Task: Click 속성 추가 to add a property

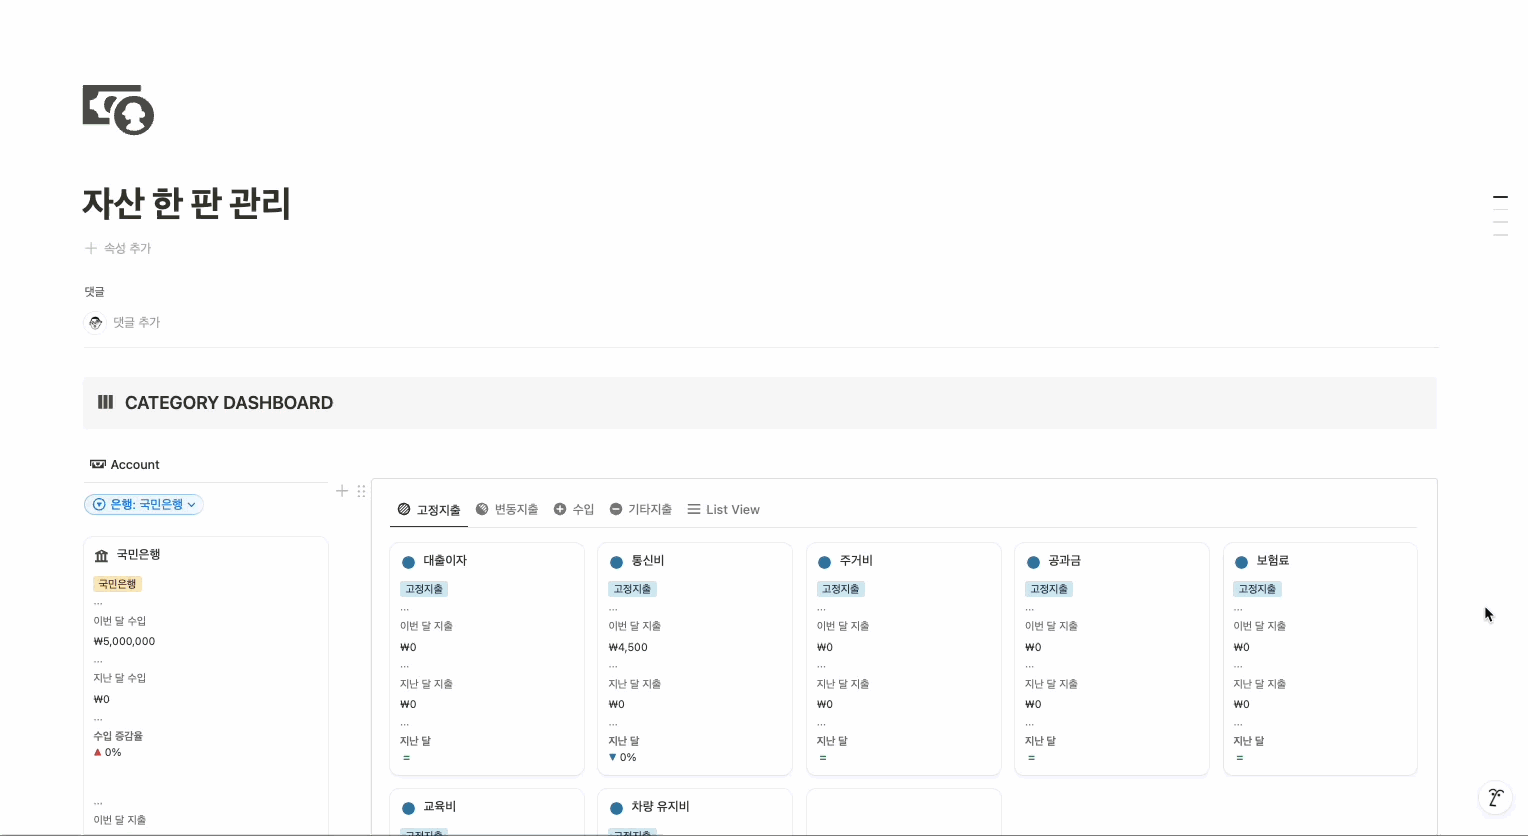Action: 118,248
